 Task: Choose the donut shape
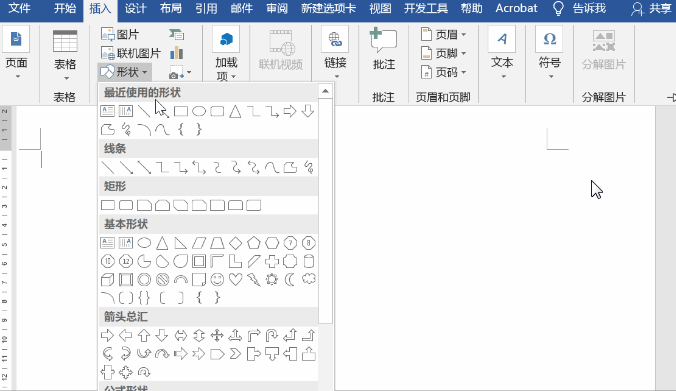click(144, 279)
